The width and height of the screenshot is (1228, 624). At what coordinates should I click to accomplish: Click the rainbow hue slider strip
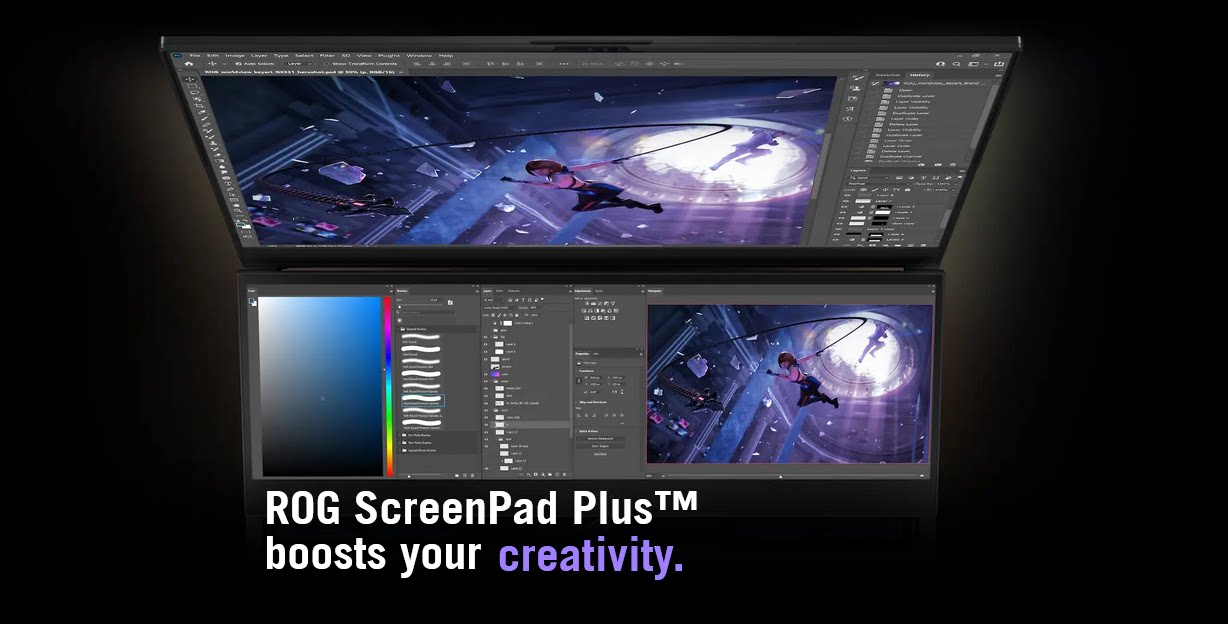point(388,386)
